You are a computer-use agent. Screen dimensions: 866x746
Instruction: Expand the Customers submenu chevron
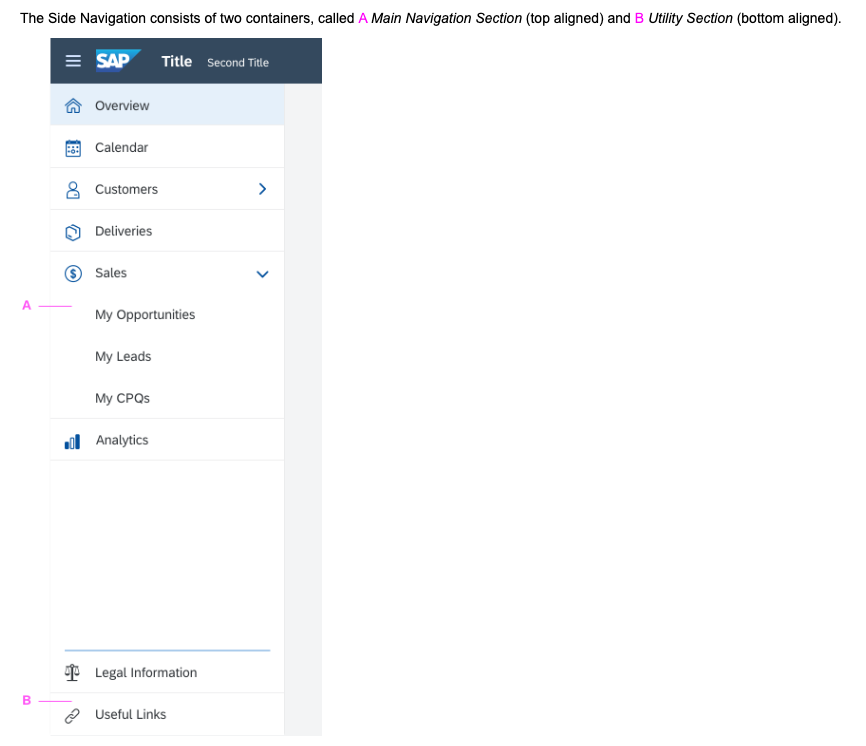(262, 189)
